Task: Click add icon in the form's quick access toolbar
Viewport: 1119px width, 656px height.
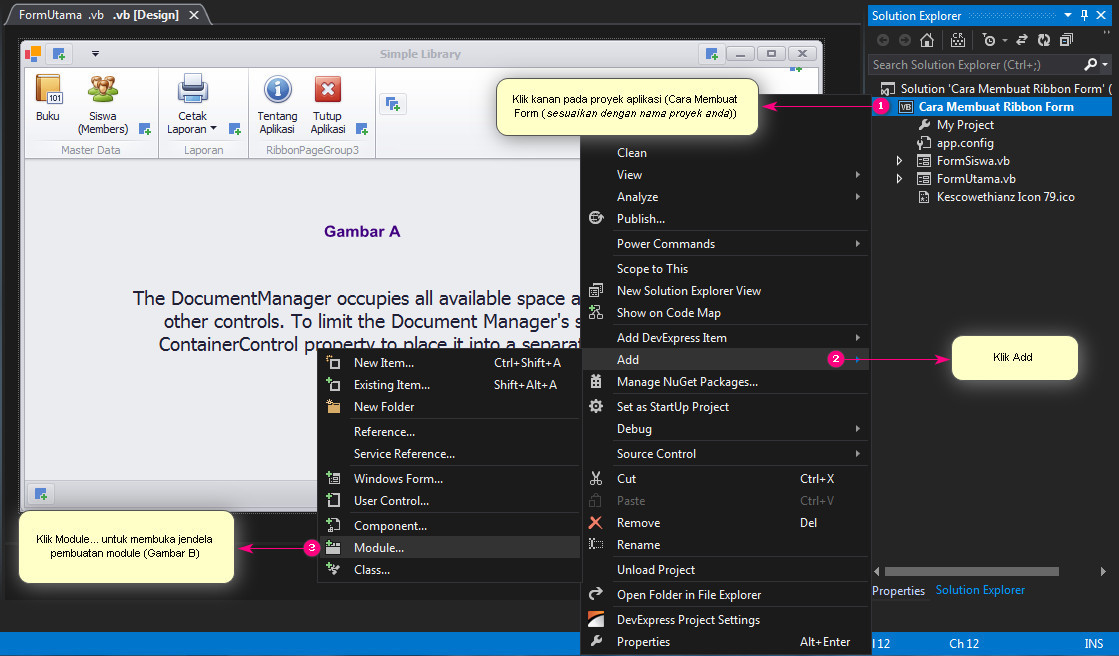Action: [x=59, y=54]
